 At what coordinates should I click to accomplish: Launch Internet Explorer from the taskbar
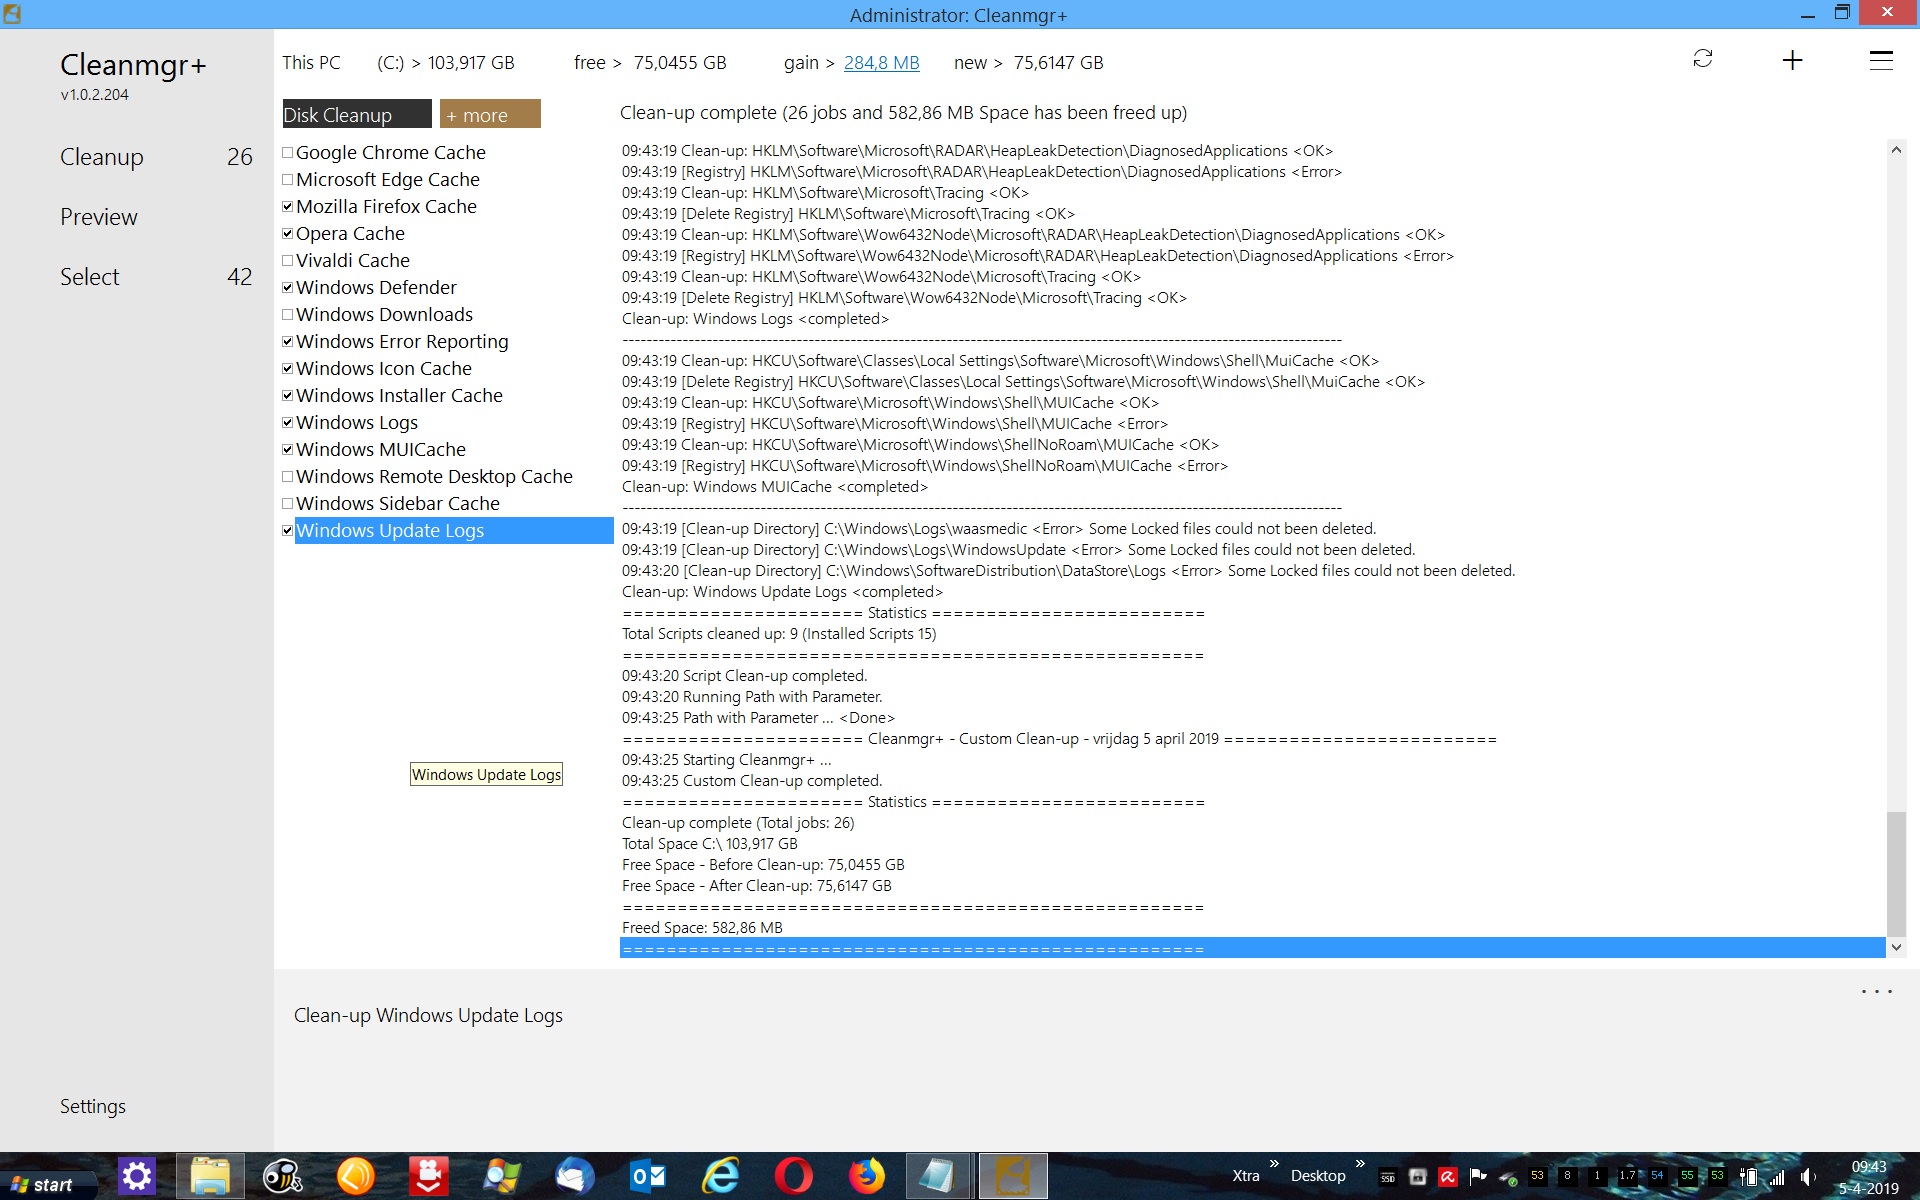[720, 1176]
